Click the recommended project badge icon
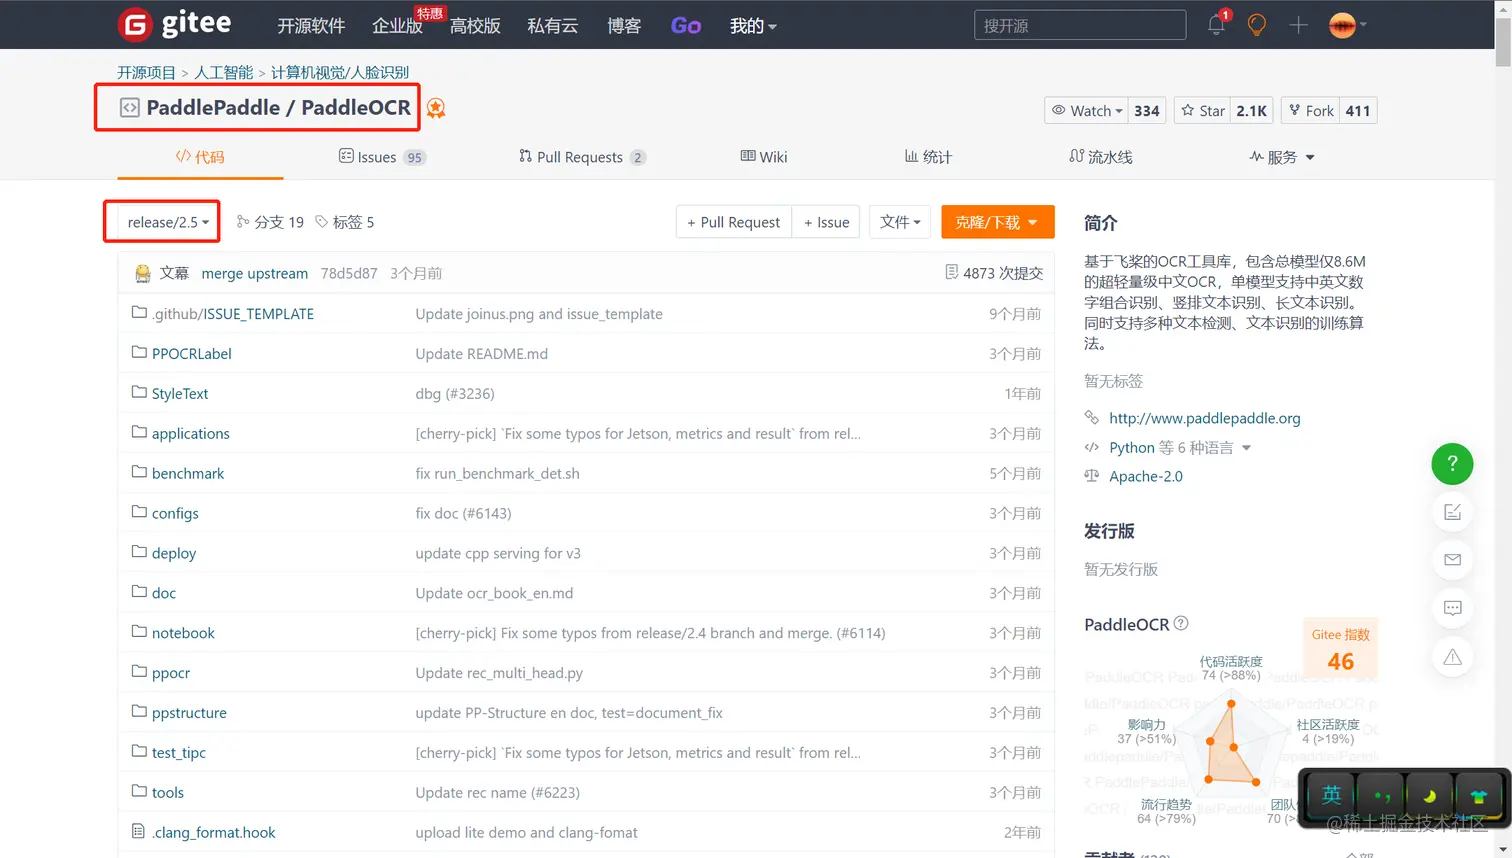 click(x=436, y=108)
